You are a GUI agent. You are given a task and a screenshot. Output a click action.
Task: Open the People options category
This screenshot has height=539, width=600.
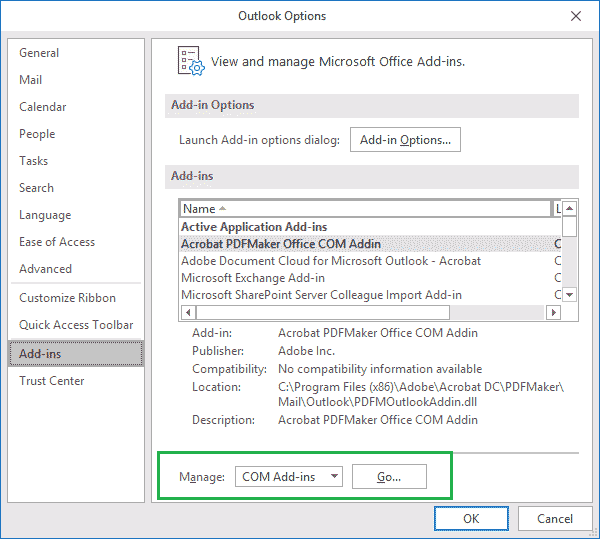coord(76,134)
